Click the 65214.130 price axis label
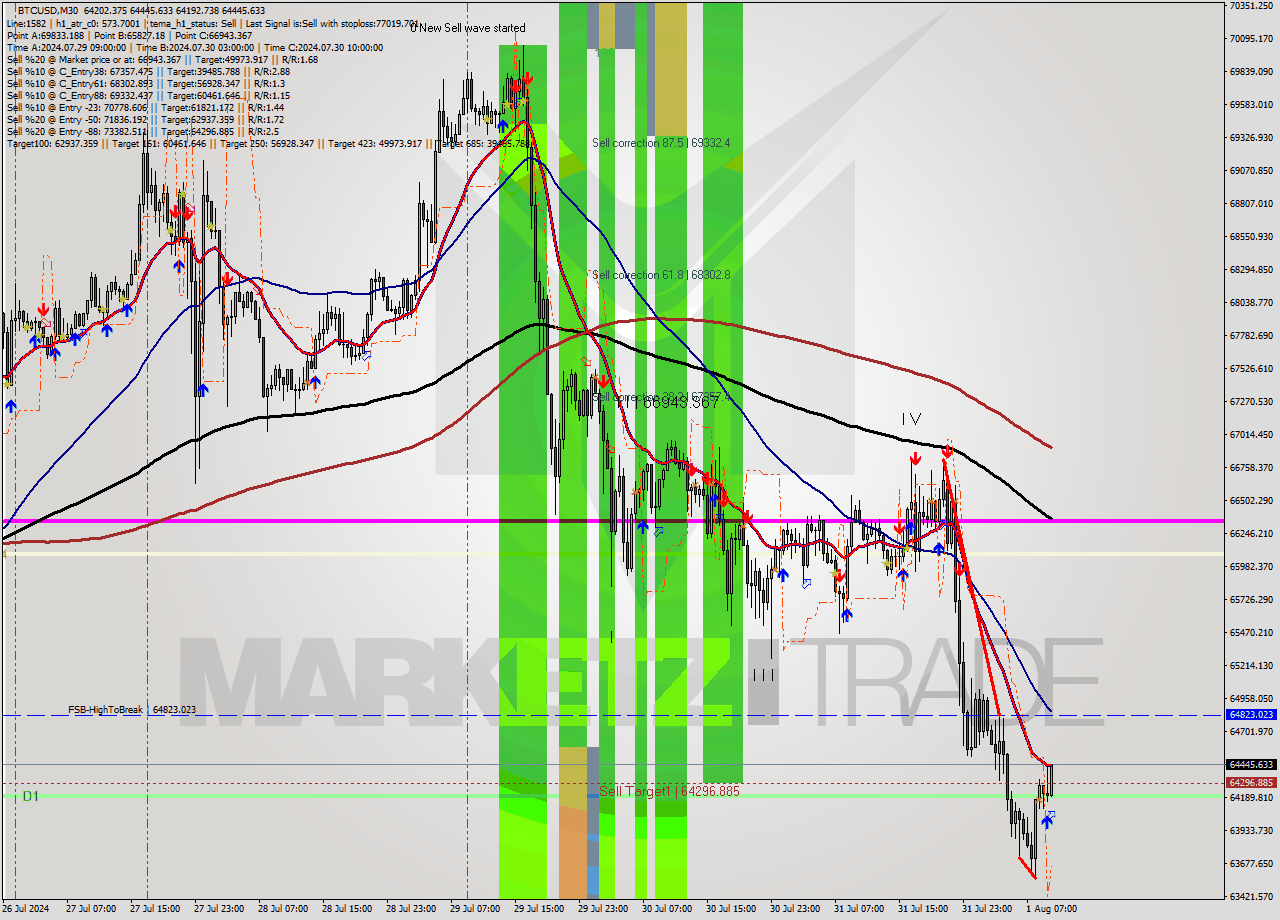 [1251, 665]
